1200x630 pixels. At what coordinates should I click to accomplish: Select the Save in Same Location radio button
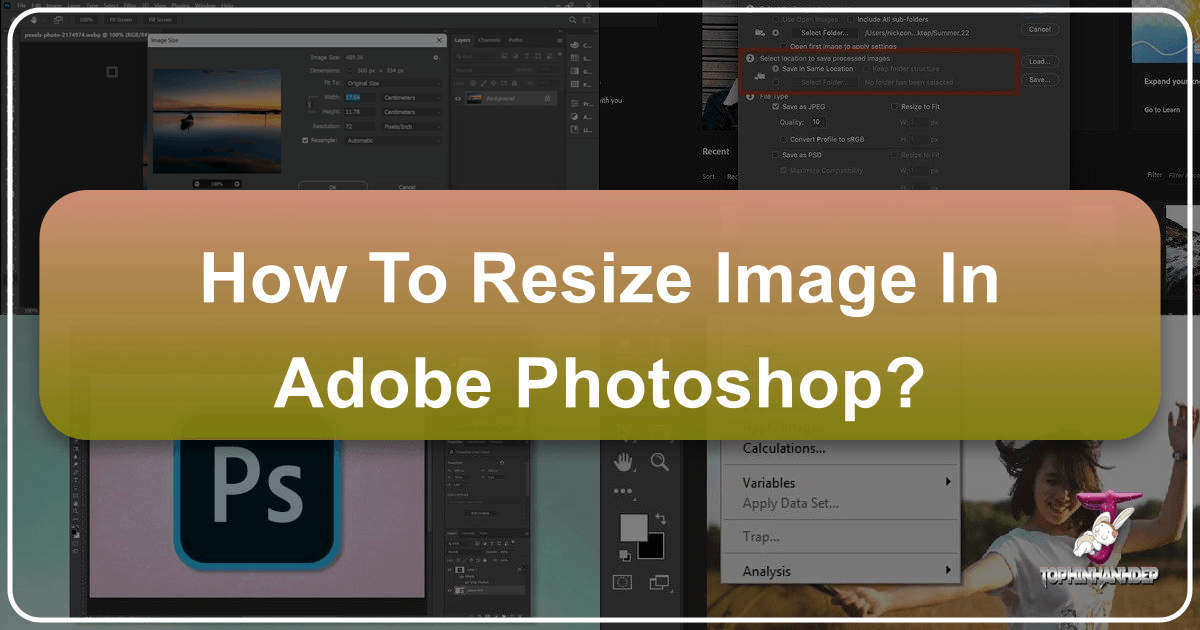tap(776, 69)
